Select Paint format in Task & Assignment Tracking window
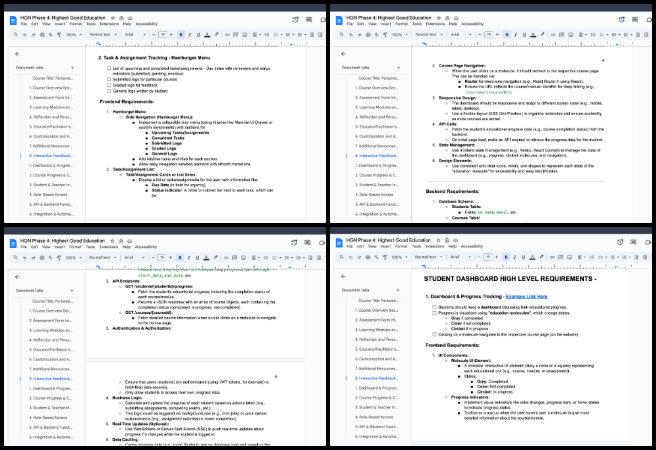 click(59, 34)
